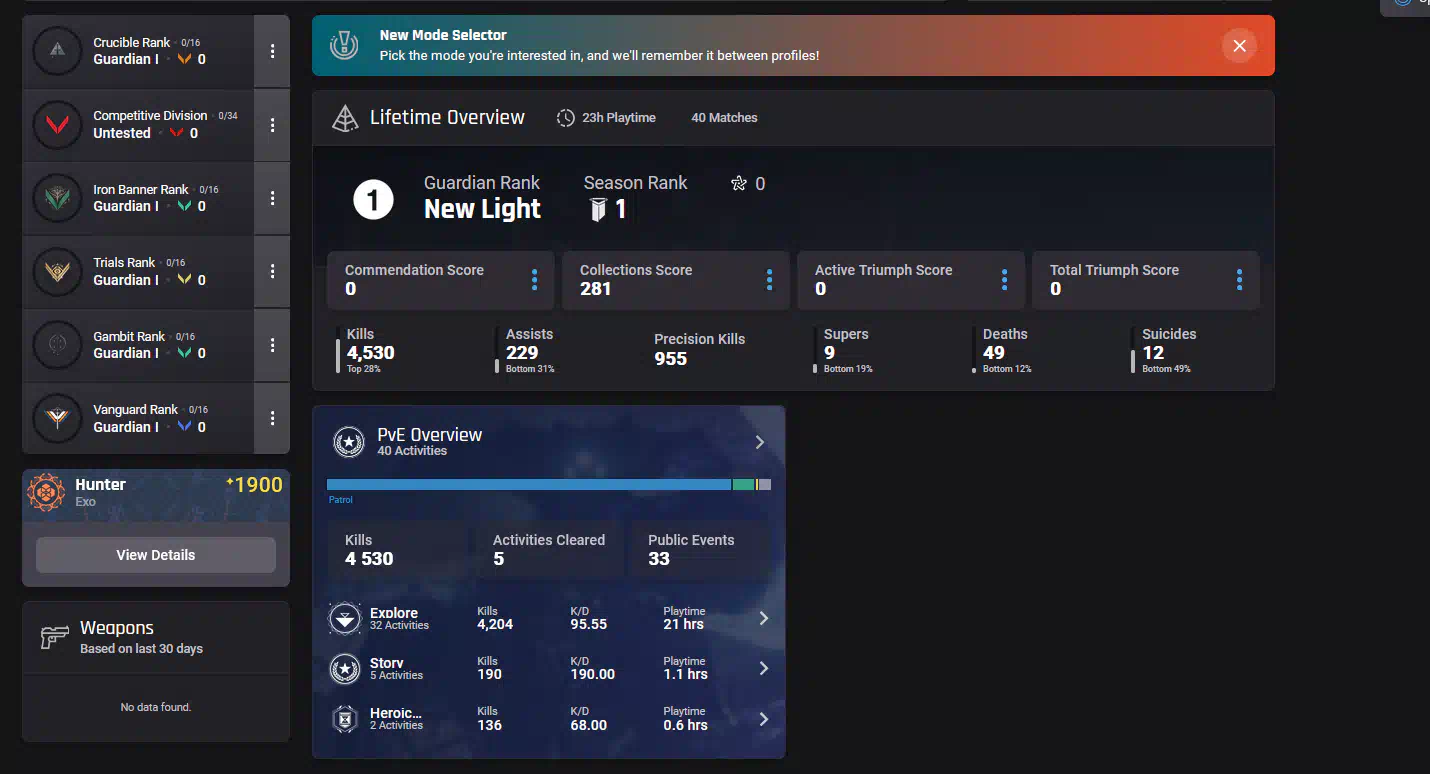Click the Gambit Rank emblem icon
The width and height of the screenshot is (1430, 774).
click(57, 345)
